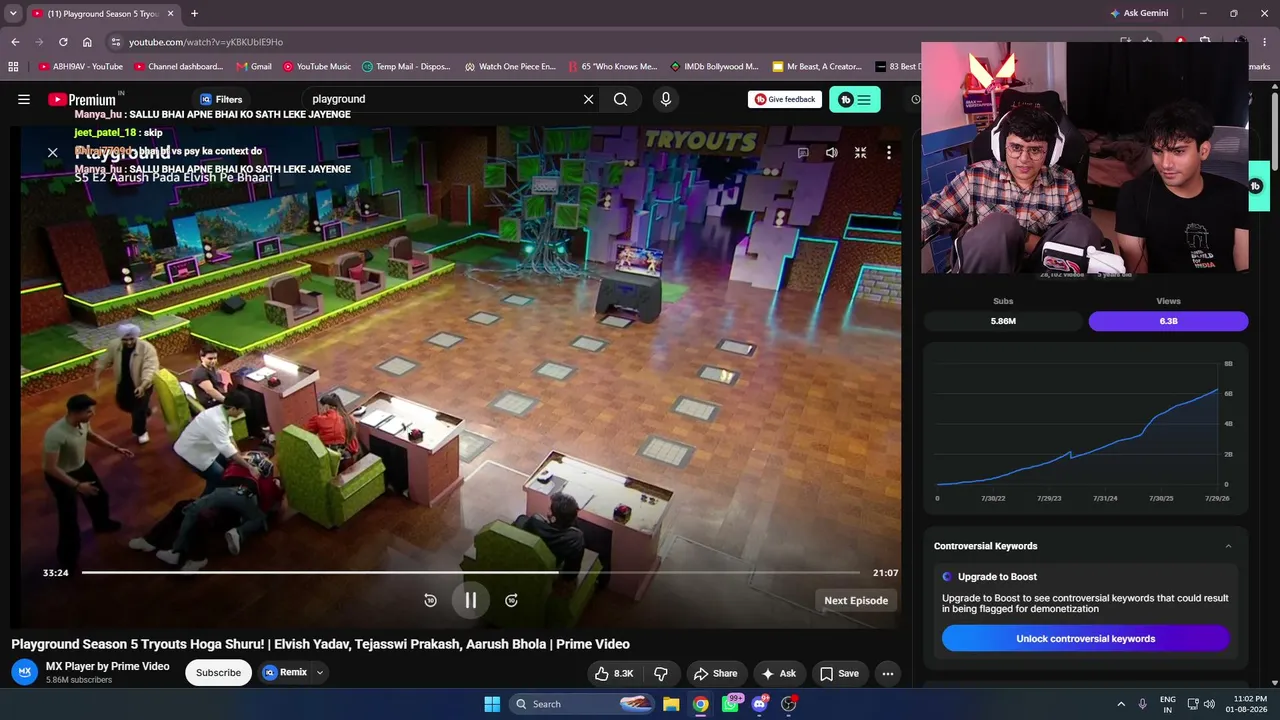Image resolution: width=1280 pixels, height=720 pixels.
Task: Save the video to a playlist
Action: pos(840,673)
